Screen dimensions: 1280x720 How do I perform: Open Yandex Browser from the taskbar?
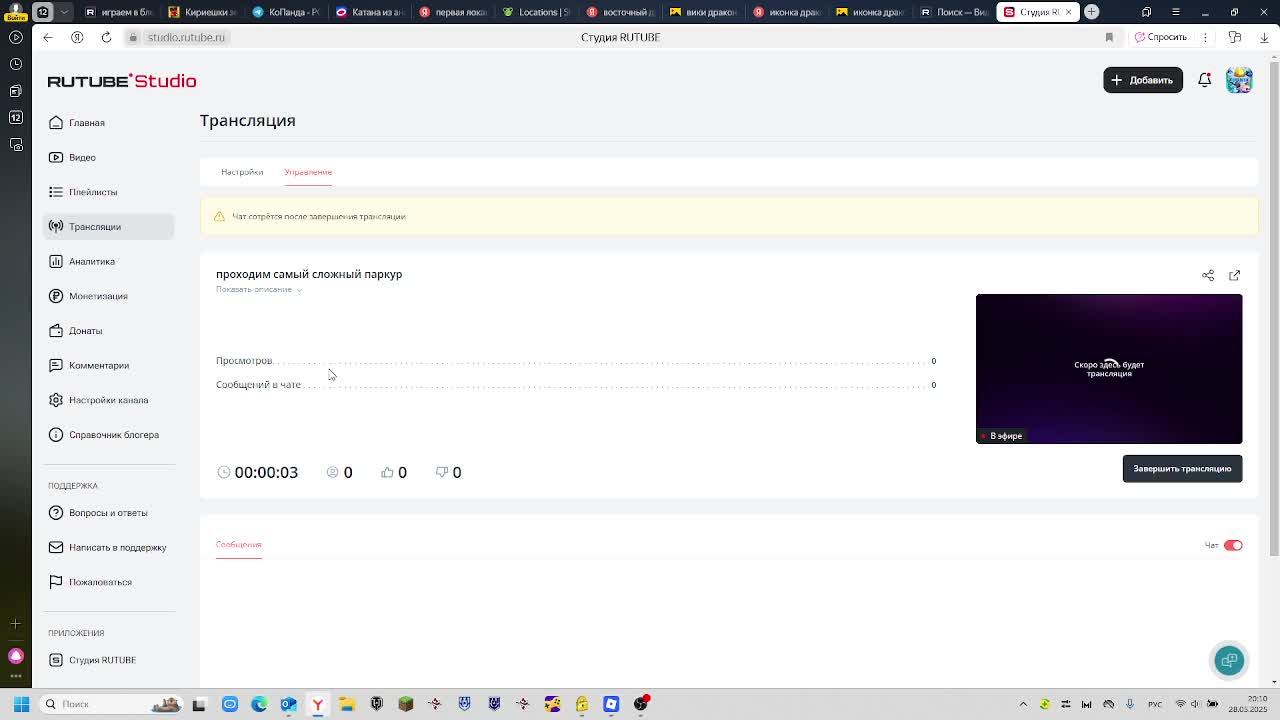click(x=318, y=704)
